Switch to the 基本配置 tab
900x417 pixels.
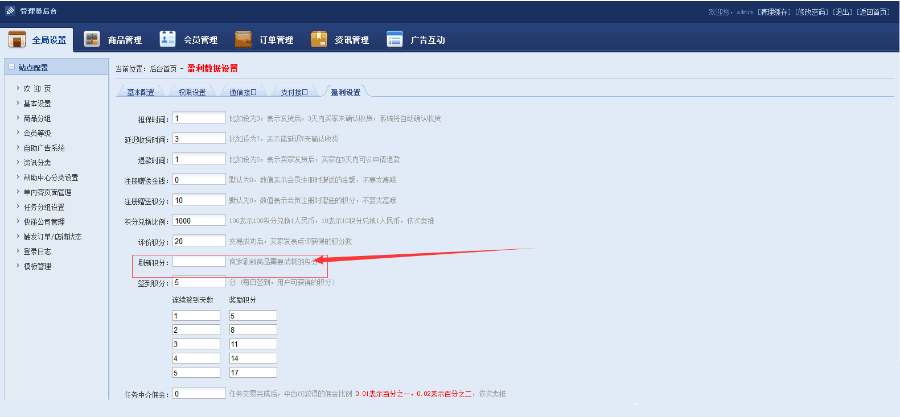tap(141, 92)
